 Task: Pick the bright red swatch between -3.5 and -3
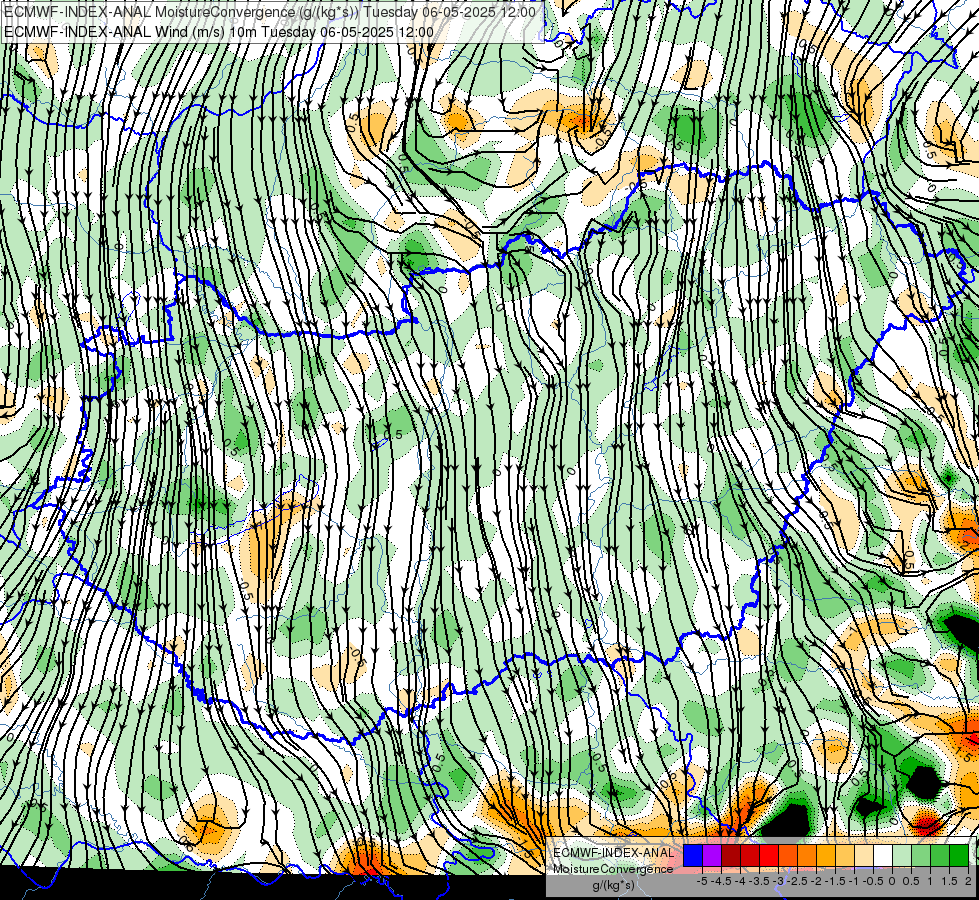769,856
